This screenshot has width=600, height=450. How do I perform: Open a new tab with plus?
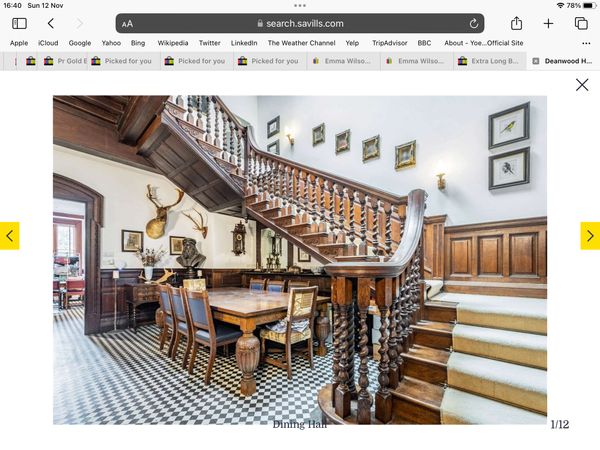tap(548, 23)
